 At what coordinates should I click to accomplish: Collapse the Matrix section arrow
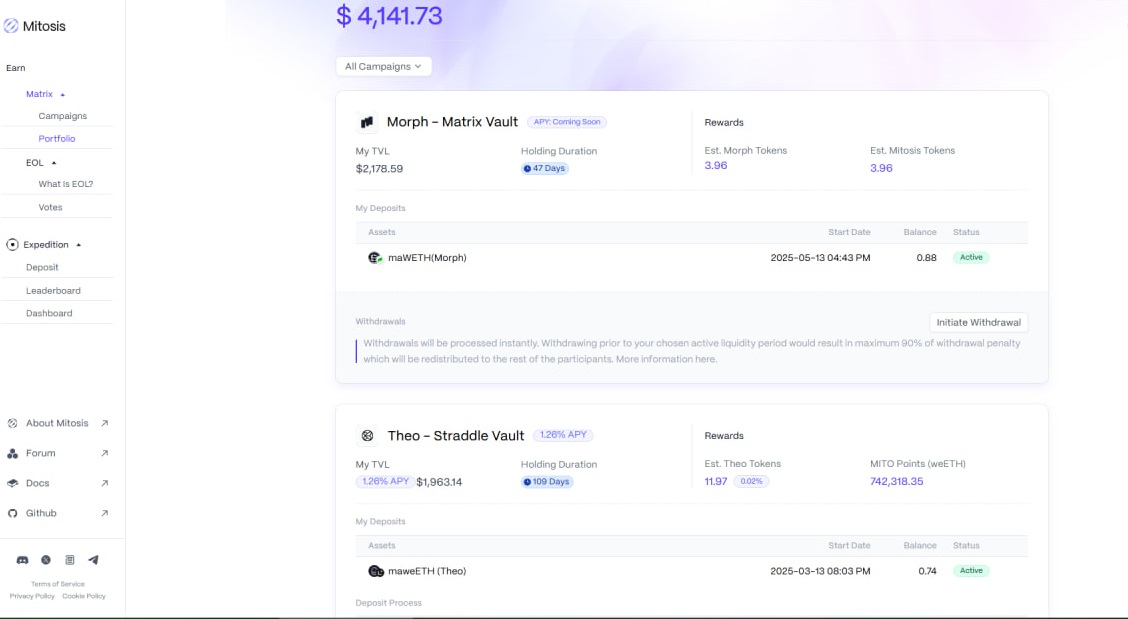pyautogui.click(x=63, y=94)
